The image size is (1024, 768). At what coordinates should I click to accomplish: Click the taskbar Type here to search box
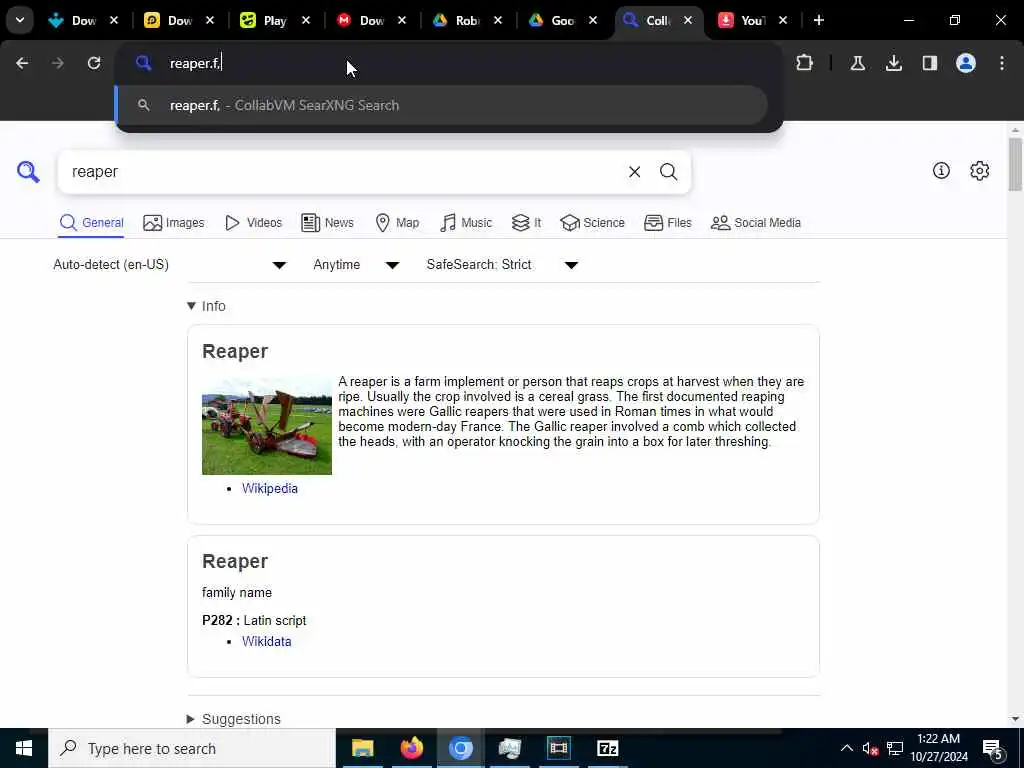(192, 748)
